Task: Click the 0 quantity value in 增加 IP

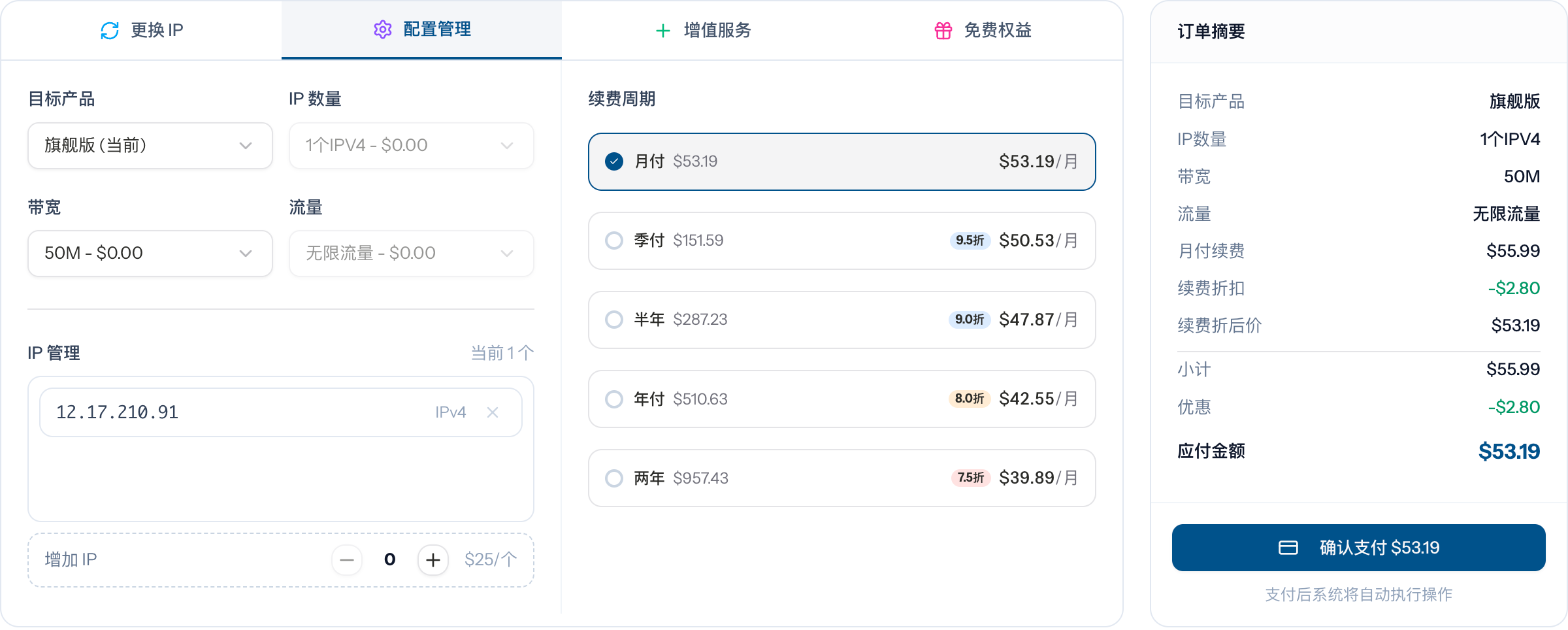Action: [x=390, y=560]
